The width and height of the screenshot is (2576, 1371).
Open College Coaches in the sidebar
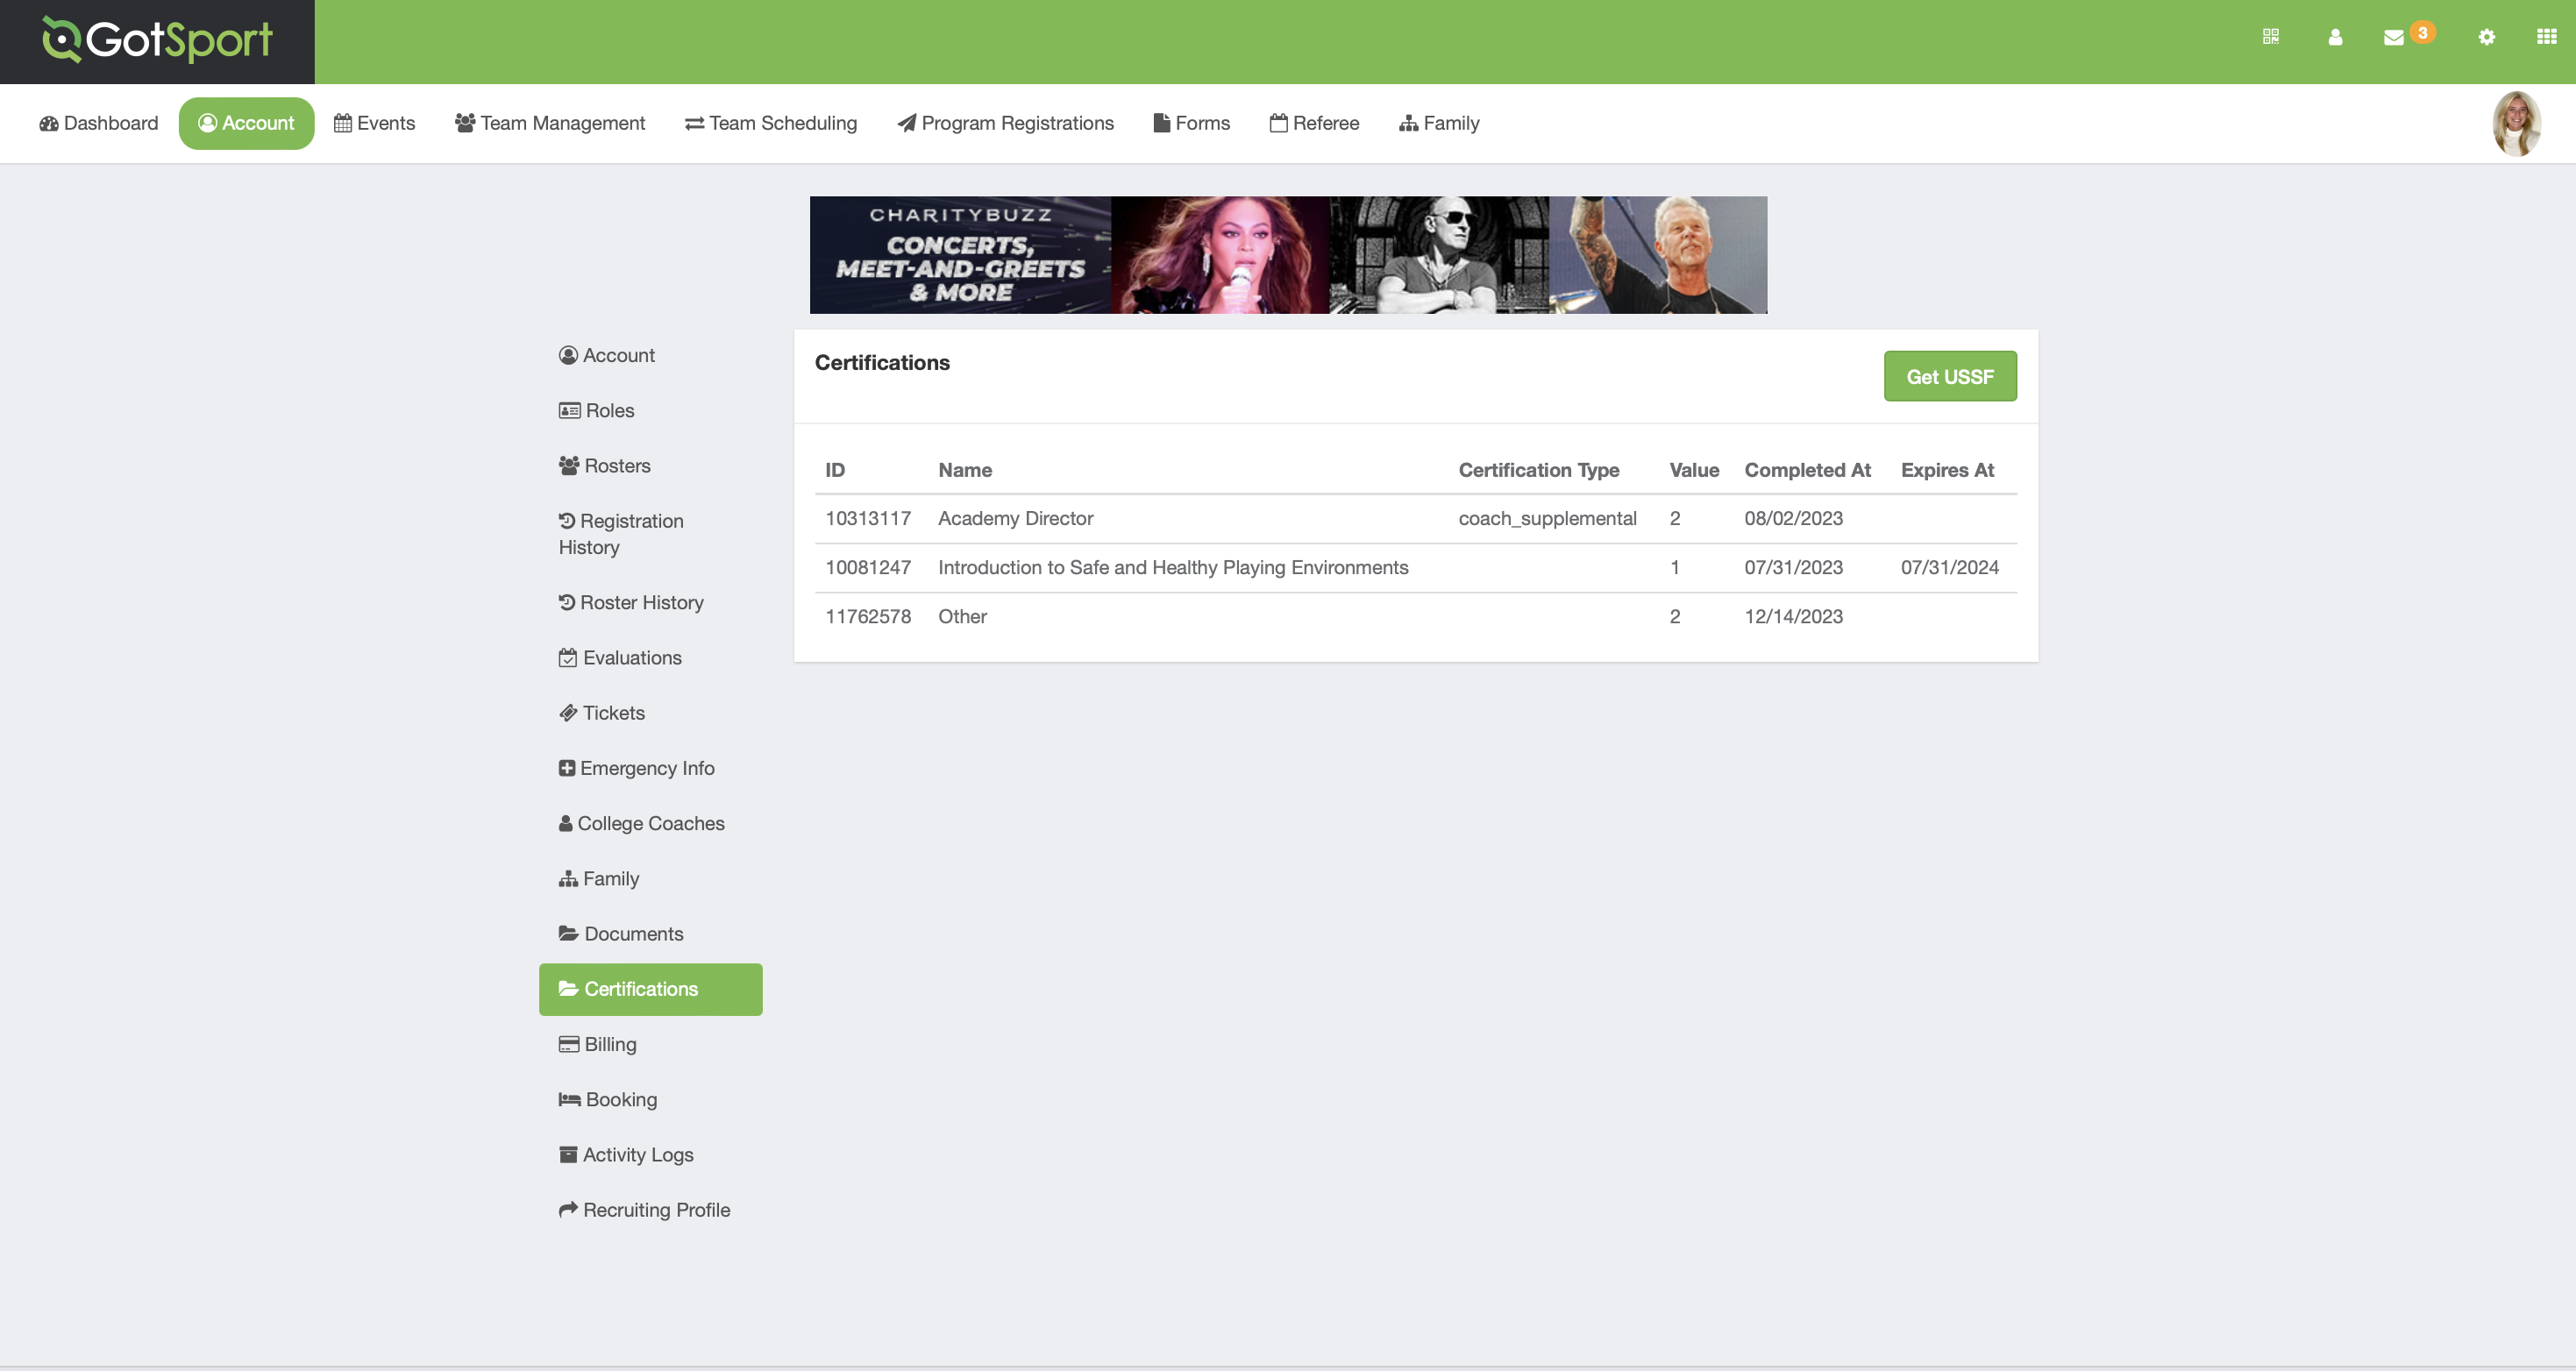pos(650,823)
